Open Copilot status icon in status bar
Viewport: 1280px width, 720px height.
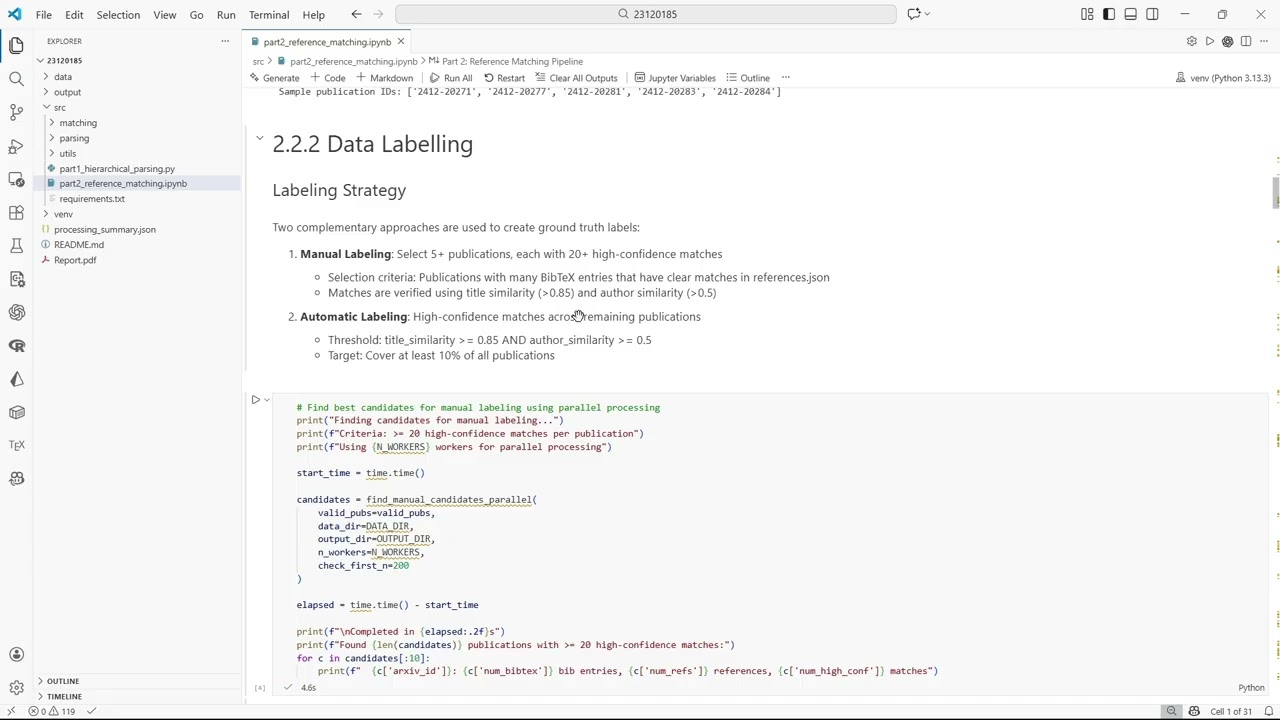(x=1193, y=711)
